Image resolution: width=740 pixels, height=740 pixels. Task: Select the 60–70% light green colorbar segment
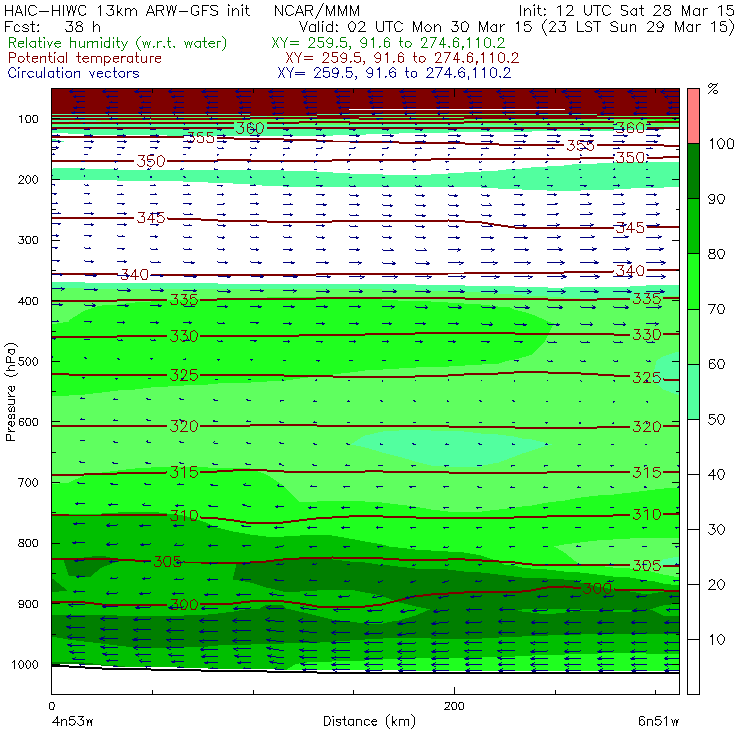tap(693, 336)
